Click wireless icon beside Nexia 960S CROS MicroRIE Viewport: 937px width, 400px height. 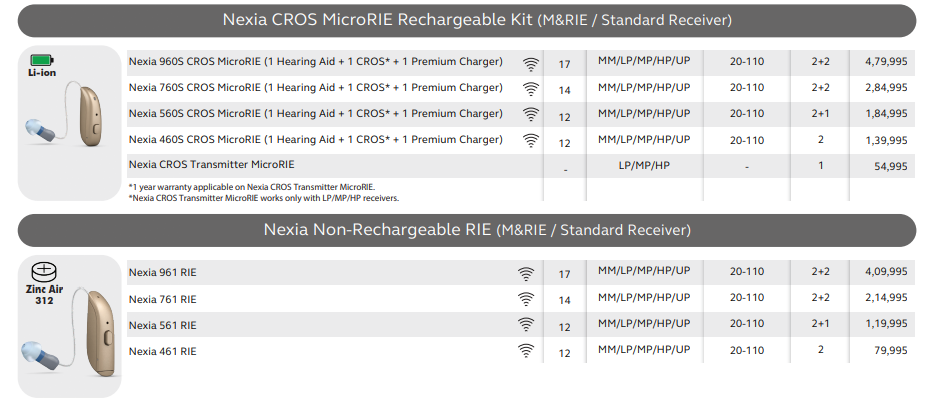pos(531,63)
